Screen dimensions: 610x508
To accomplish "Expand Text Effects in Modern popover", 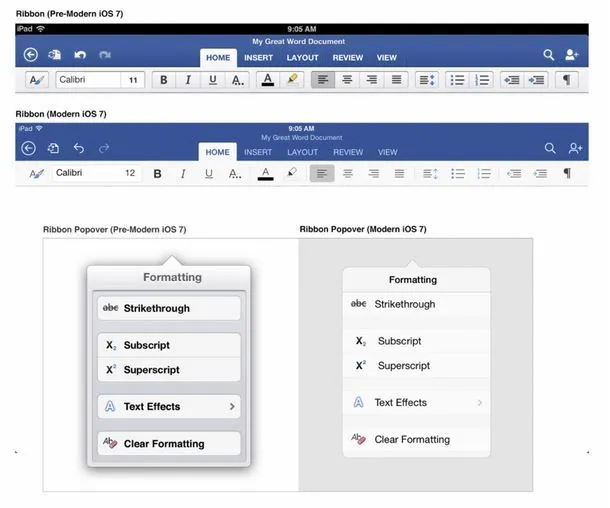I will pos(416,403).
